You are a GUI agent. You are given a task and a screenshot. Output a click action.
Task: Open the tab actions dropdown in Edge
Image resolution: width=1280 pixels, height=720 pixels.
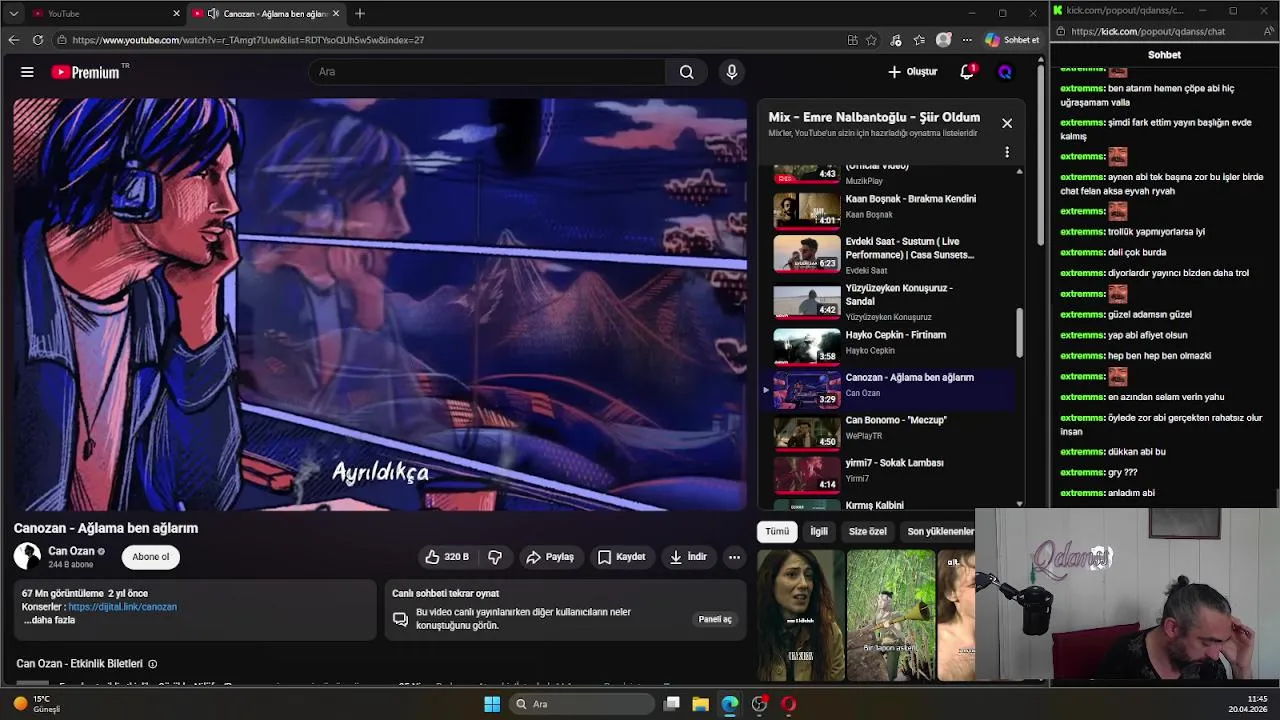point(13,13)
